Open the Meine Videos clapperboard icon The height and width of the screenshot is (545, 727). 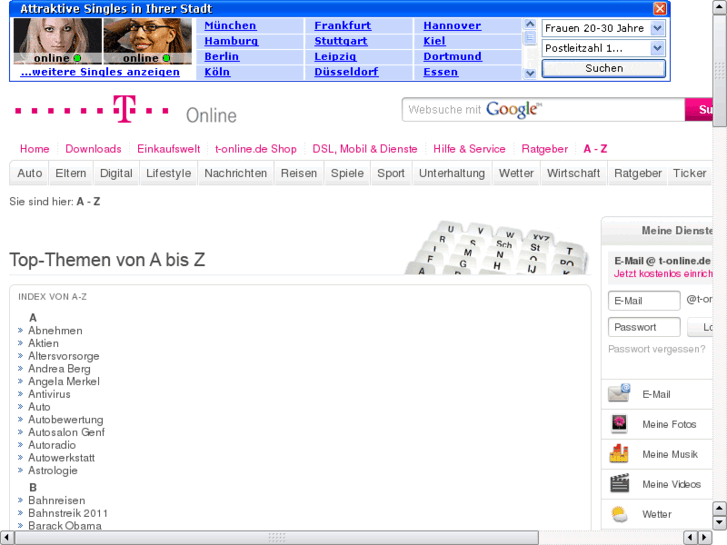pos(619,483)
